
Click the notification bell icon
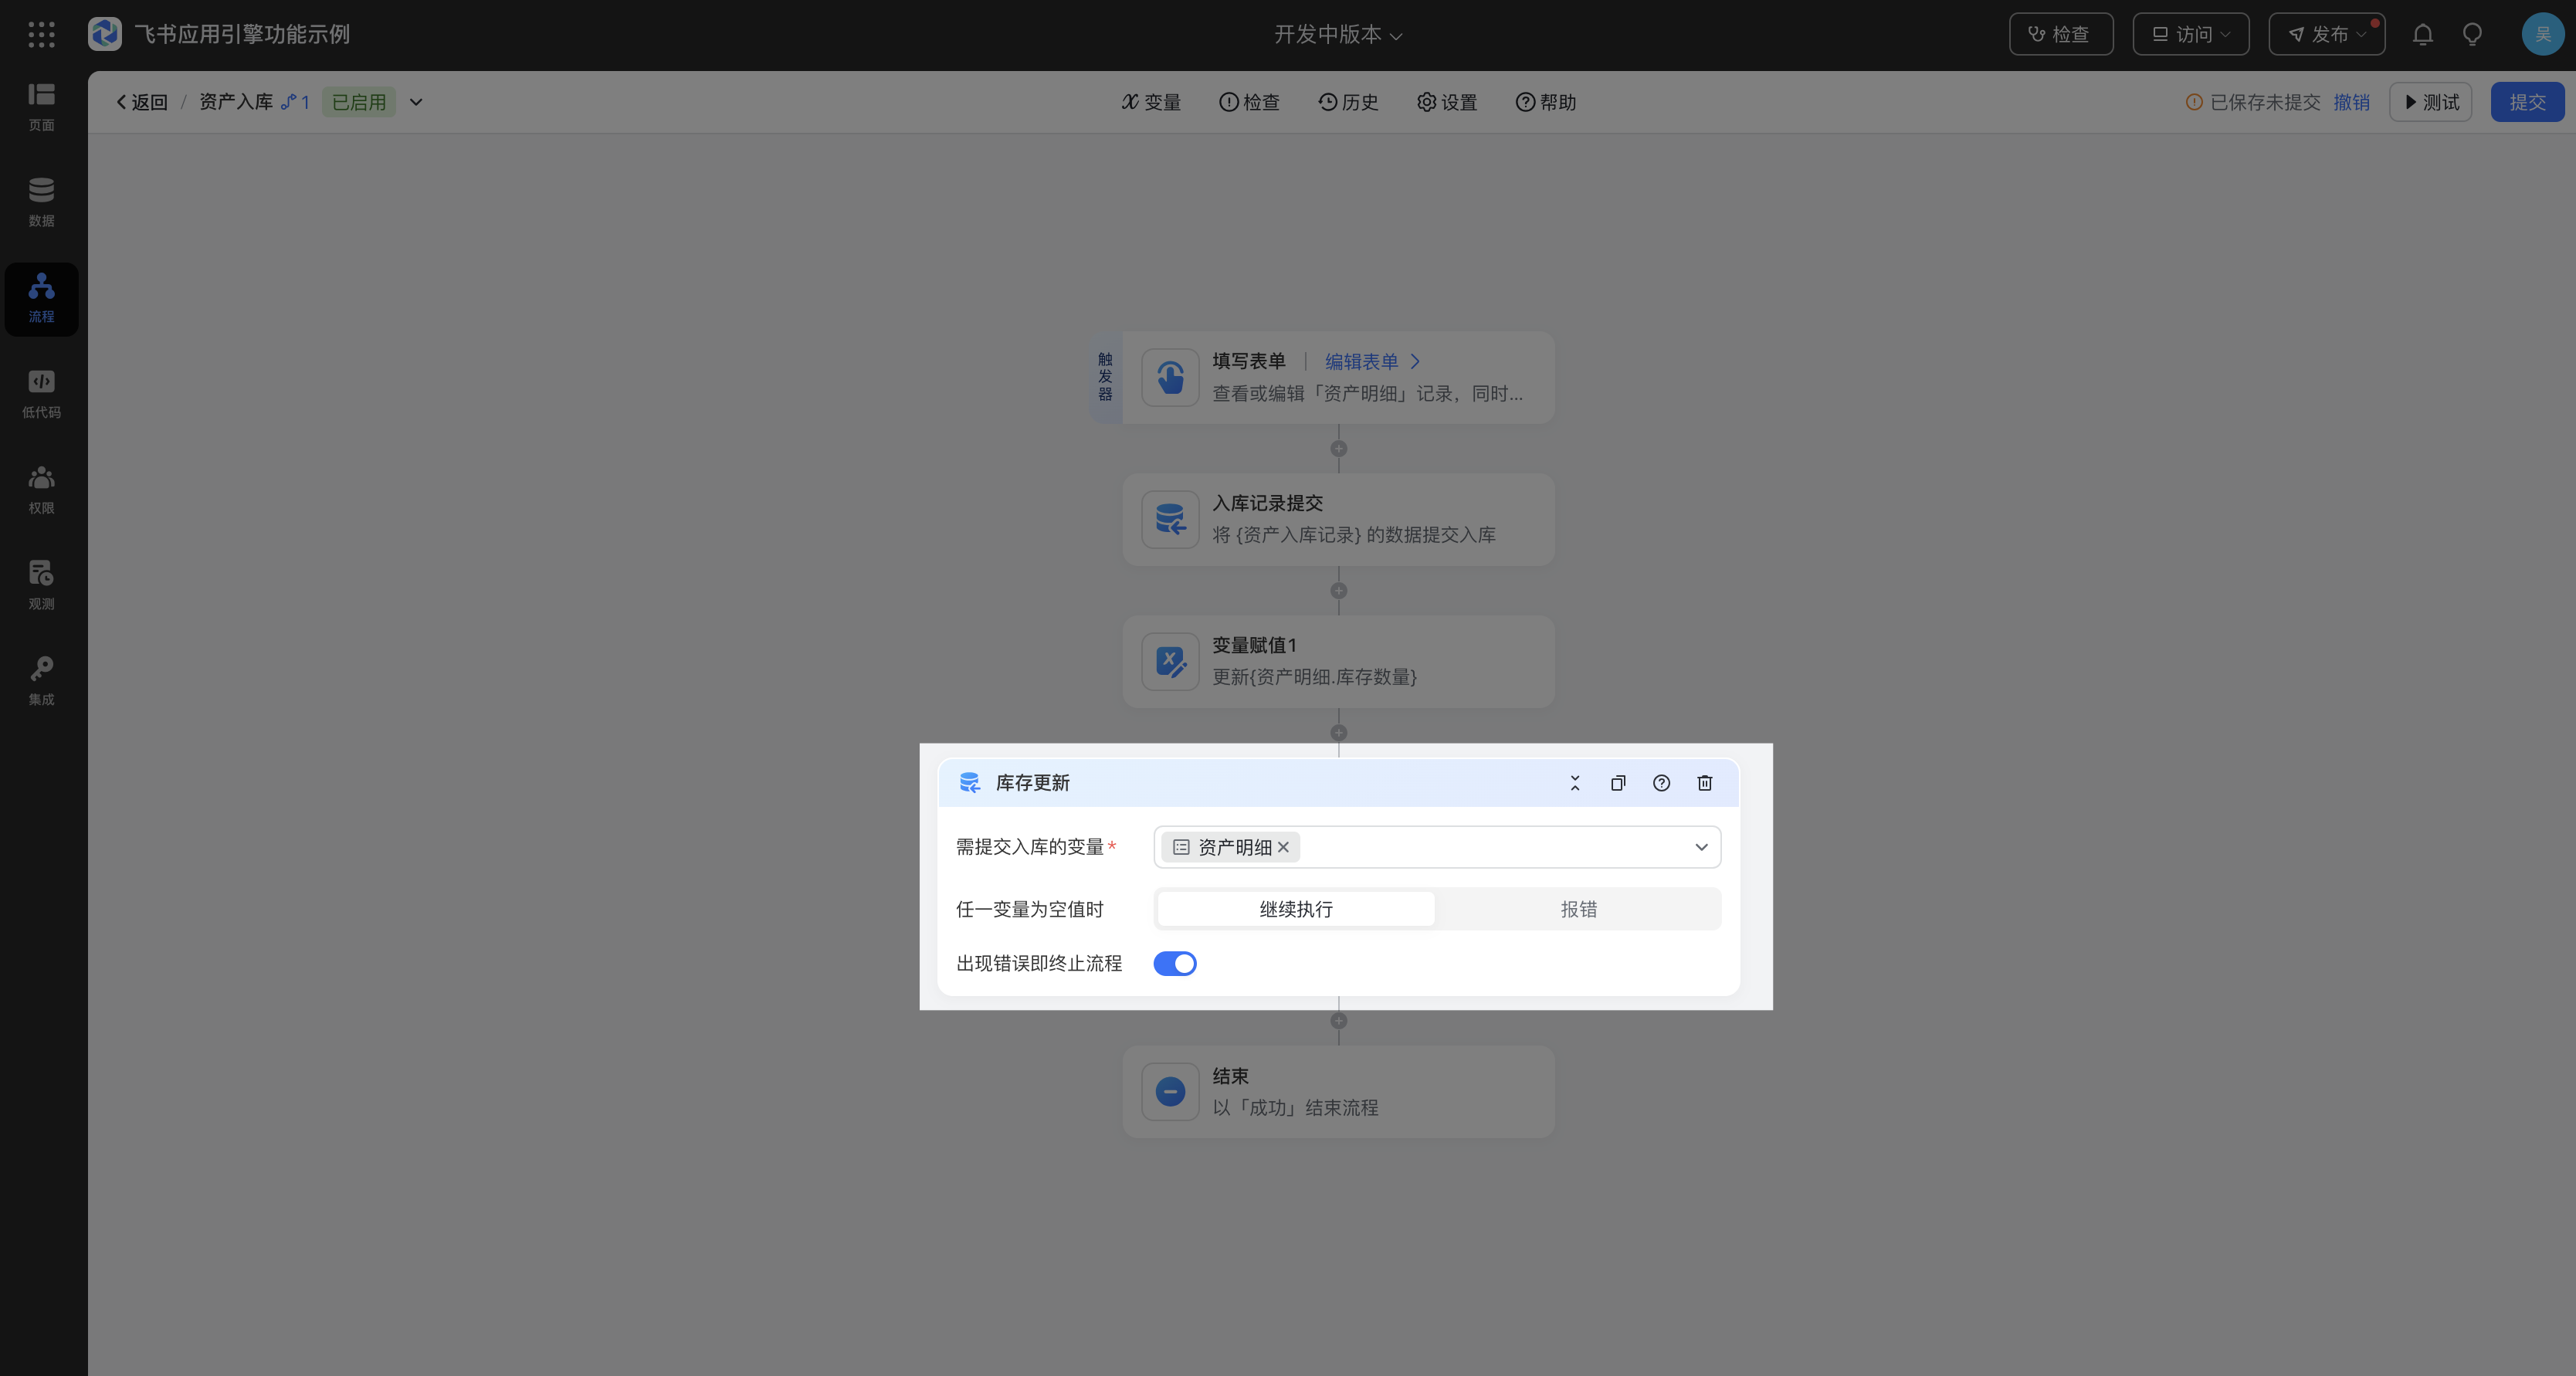pyautogui.click(x=2422, y=35)
